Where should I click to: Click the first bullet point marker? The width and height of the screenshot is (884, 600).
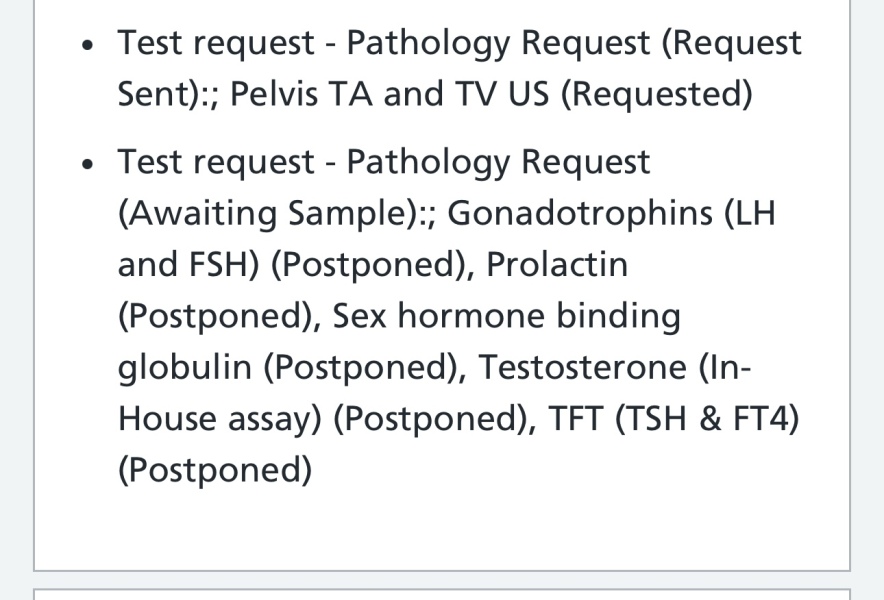tap(91, 45)
